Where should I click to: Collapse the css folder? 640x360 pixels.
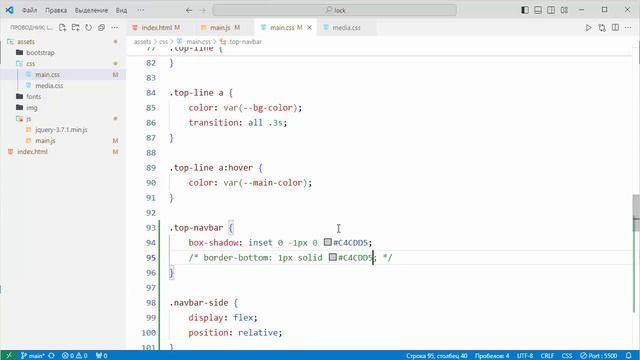(x=31, y=64)
